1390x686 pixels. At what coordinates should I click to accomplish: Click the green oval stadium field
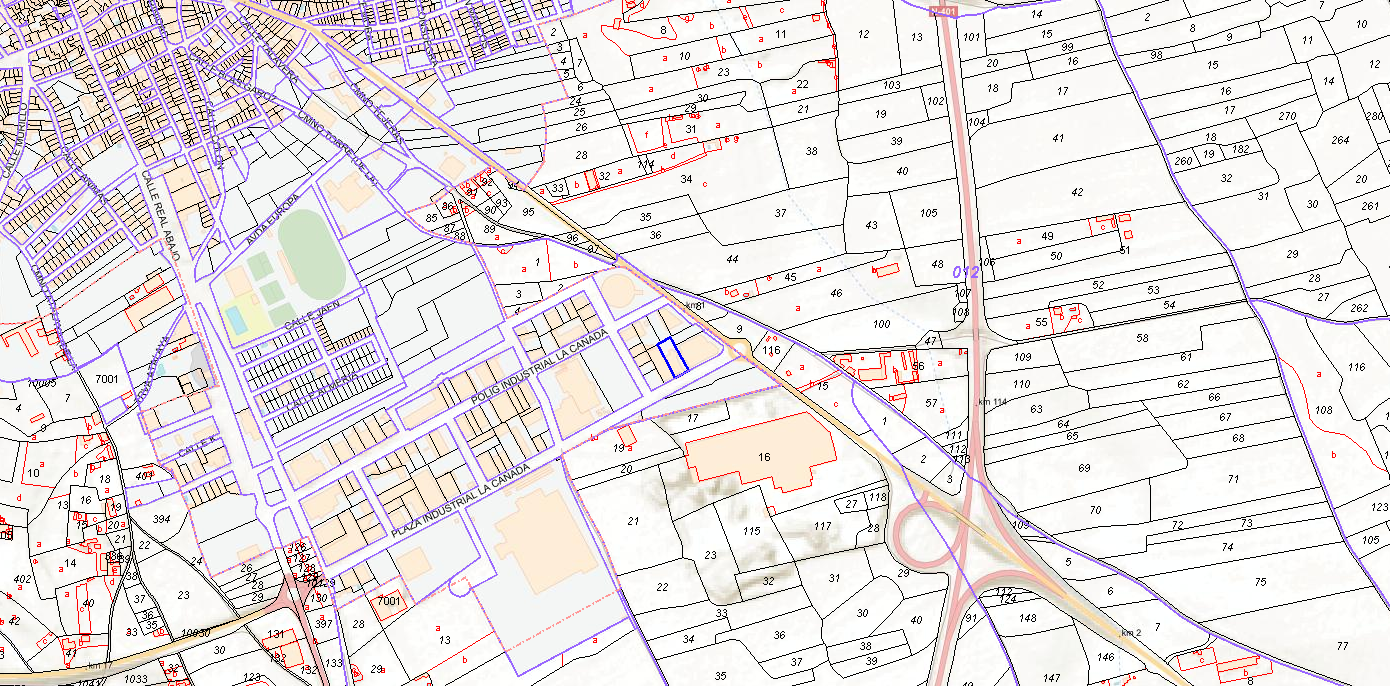pos(309,252)
